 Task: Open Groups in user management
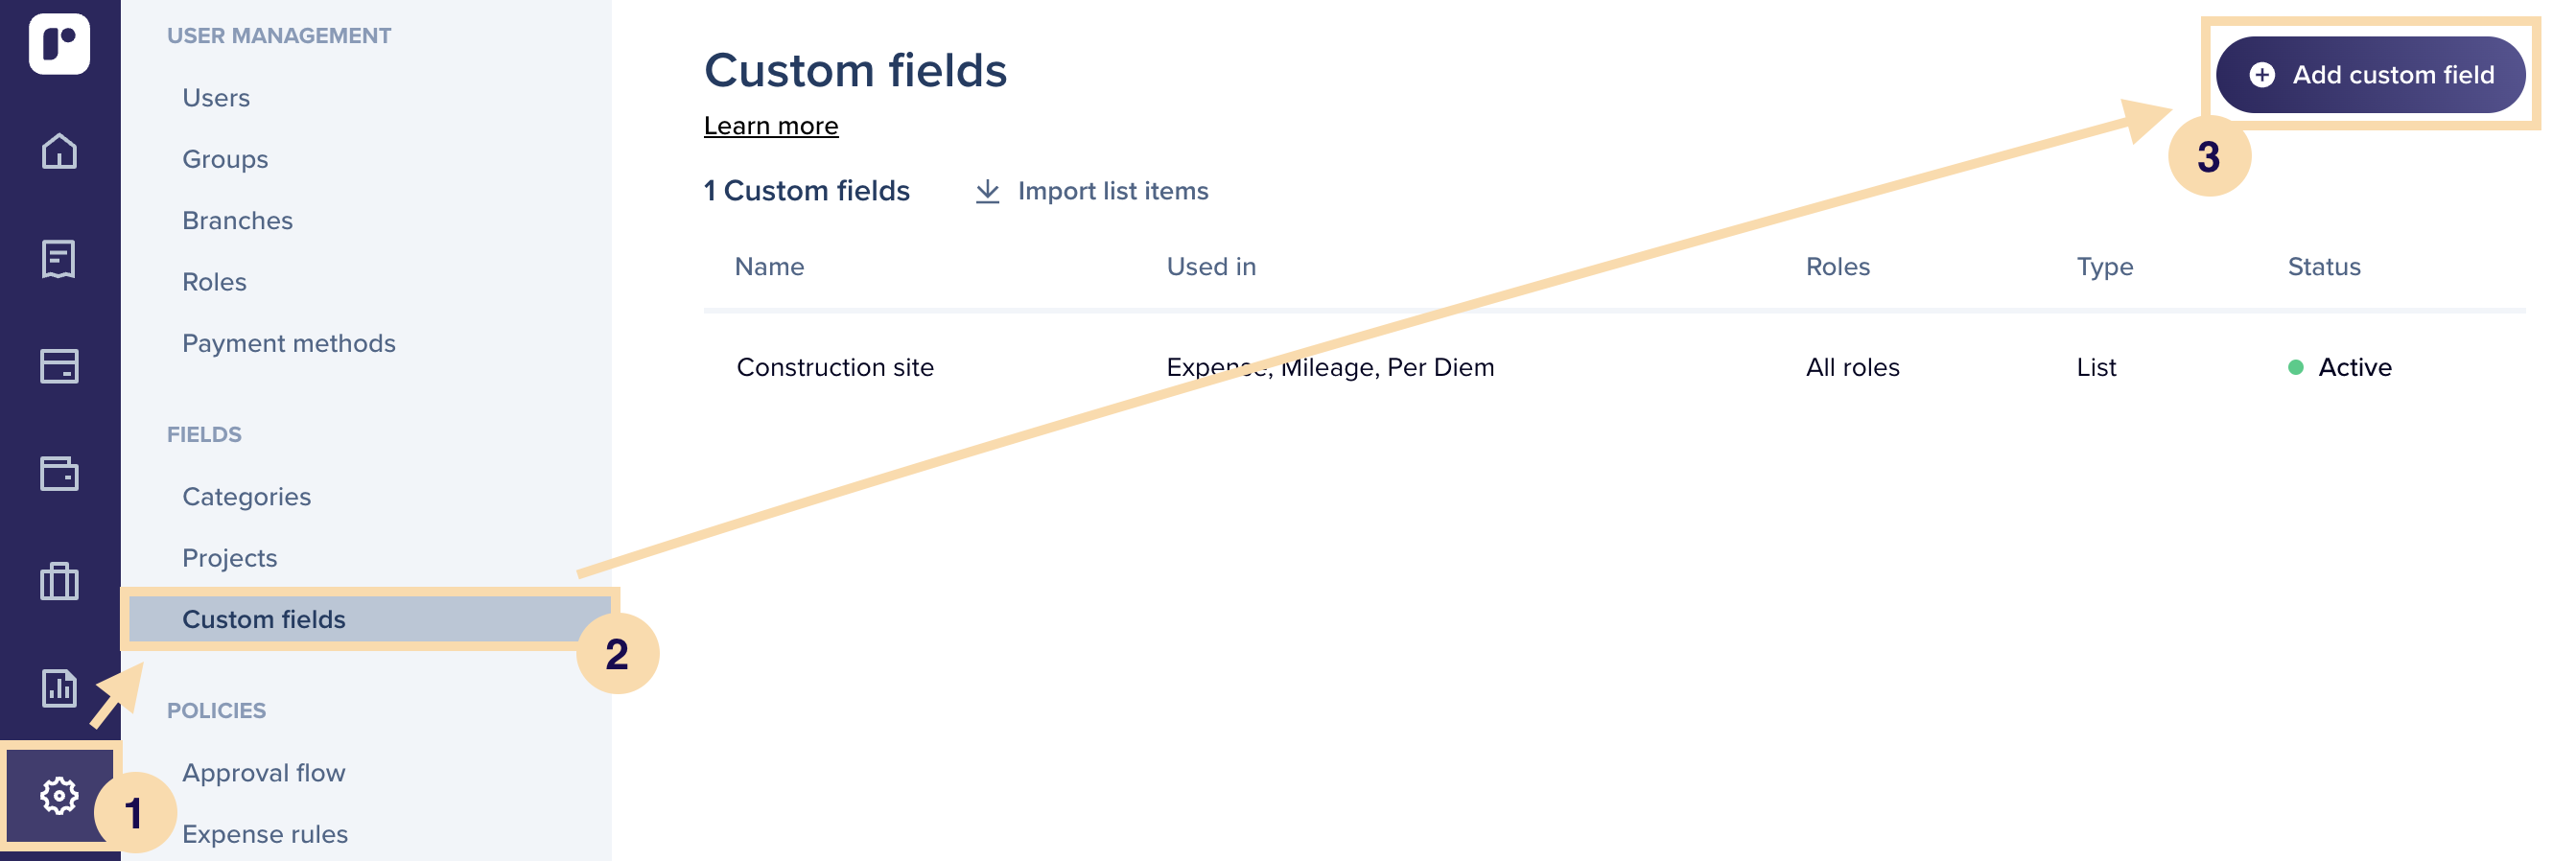click(225, 159)
